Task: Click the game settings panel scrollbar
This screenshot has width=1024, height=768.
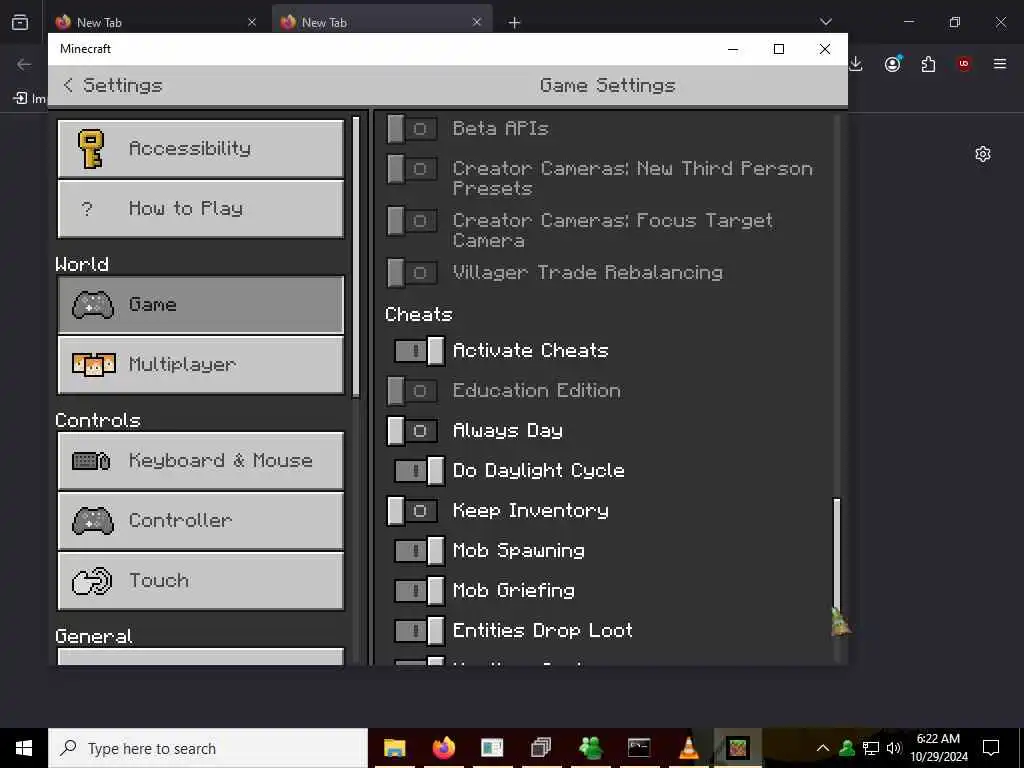Action: pyautogui.click(x=837, y=554)
